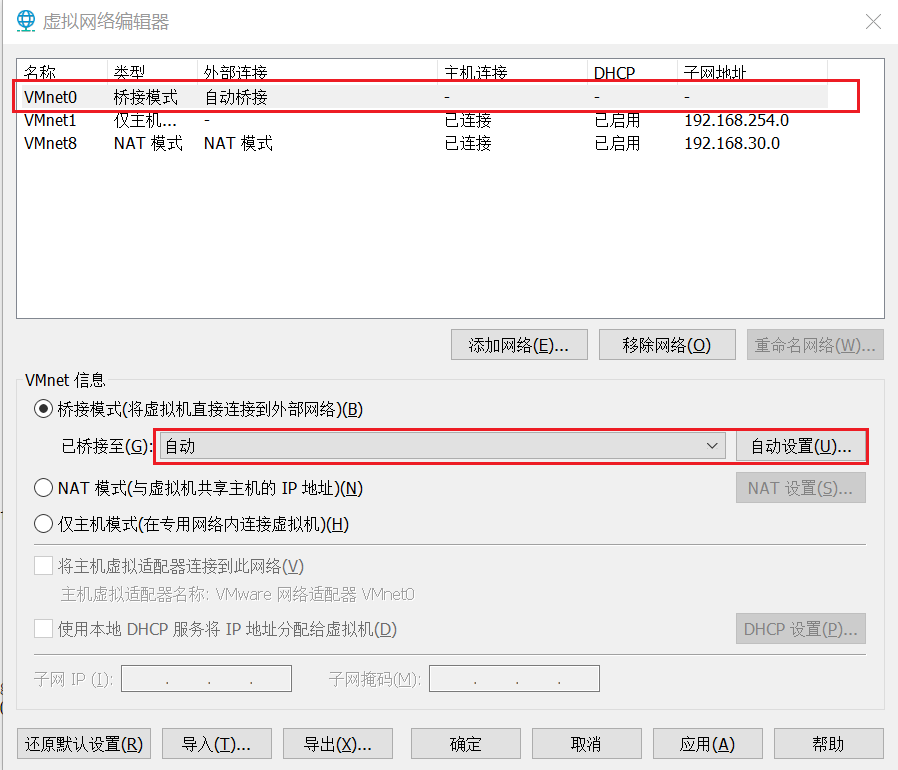The width and height of the screenshot is (898, 770).
Task: Click the 子网掩码 input field
Action: (x=514, y=678)
